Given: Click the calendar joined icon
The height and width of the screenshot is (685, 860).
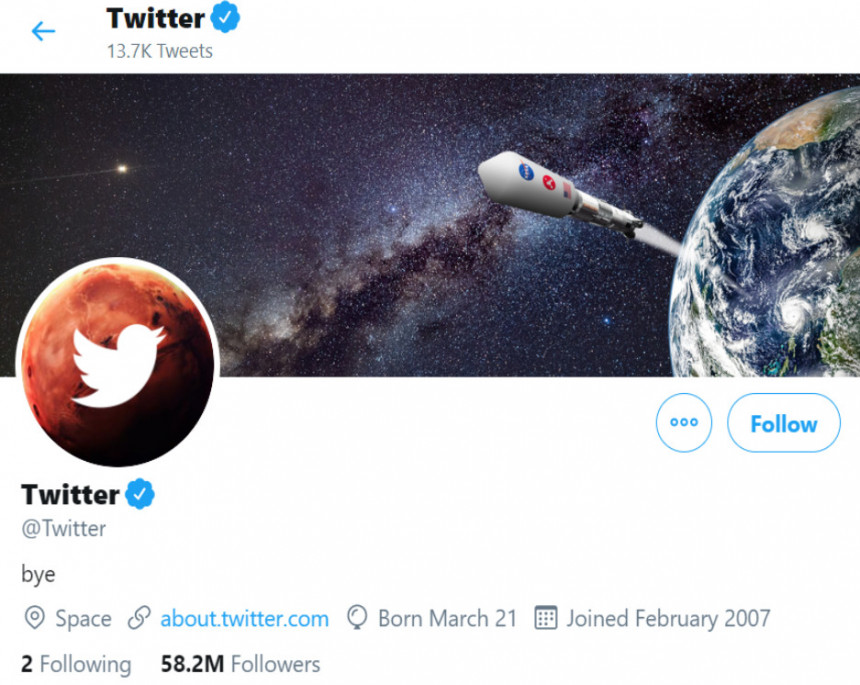Looking at the screenshot, I should pyautogui.click(x=545, y=618).
